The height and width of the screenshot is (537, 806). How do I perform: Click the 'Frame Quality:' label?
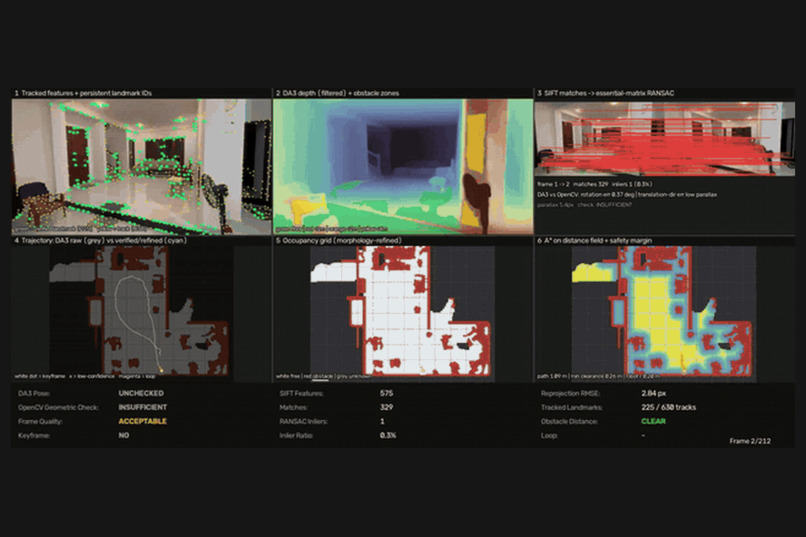(x=40, y=421)
